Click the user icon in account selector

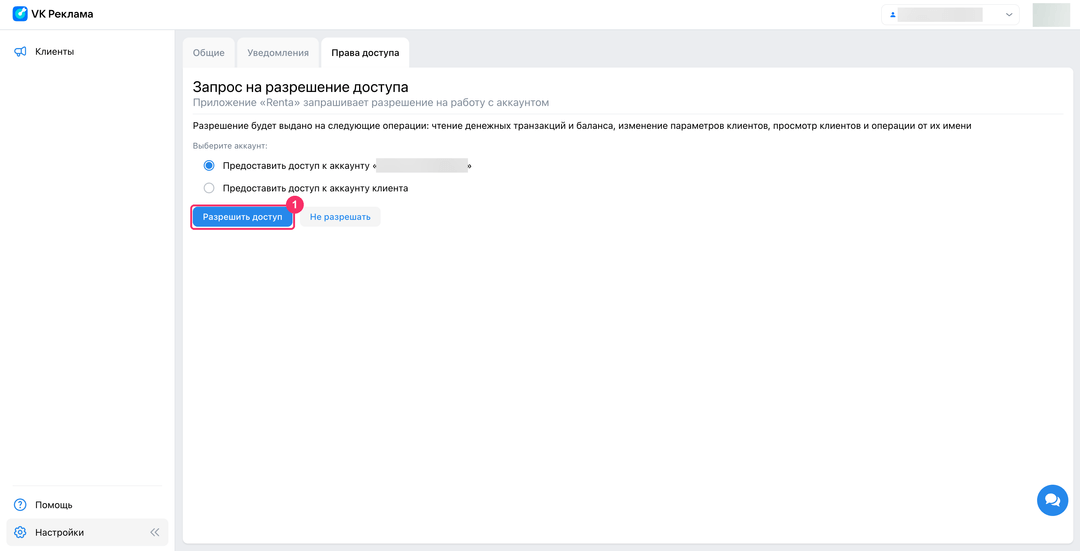pos(893,14)
